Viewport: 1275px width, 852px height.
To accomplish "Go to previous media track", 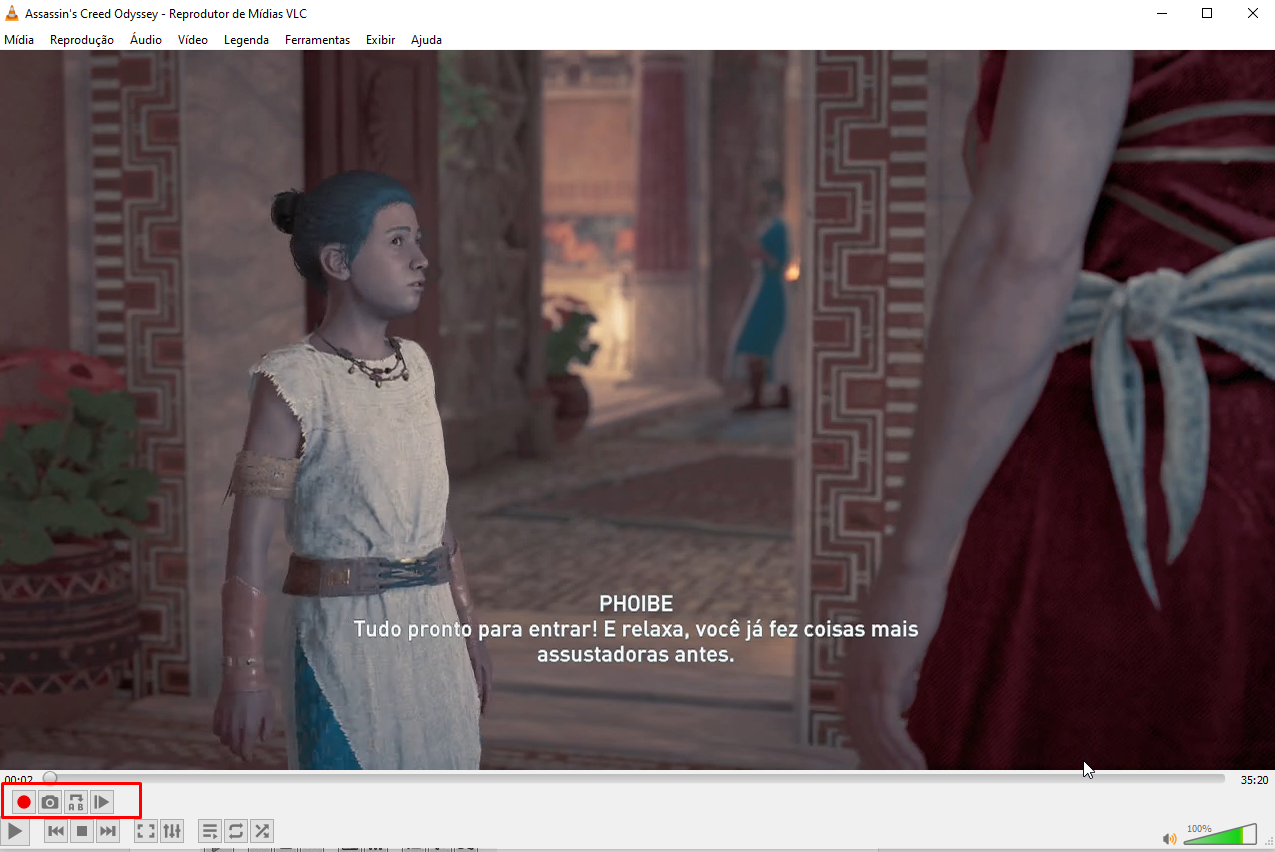I will click(56, 831).
